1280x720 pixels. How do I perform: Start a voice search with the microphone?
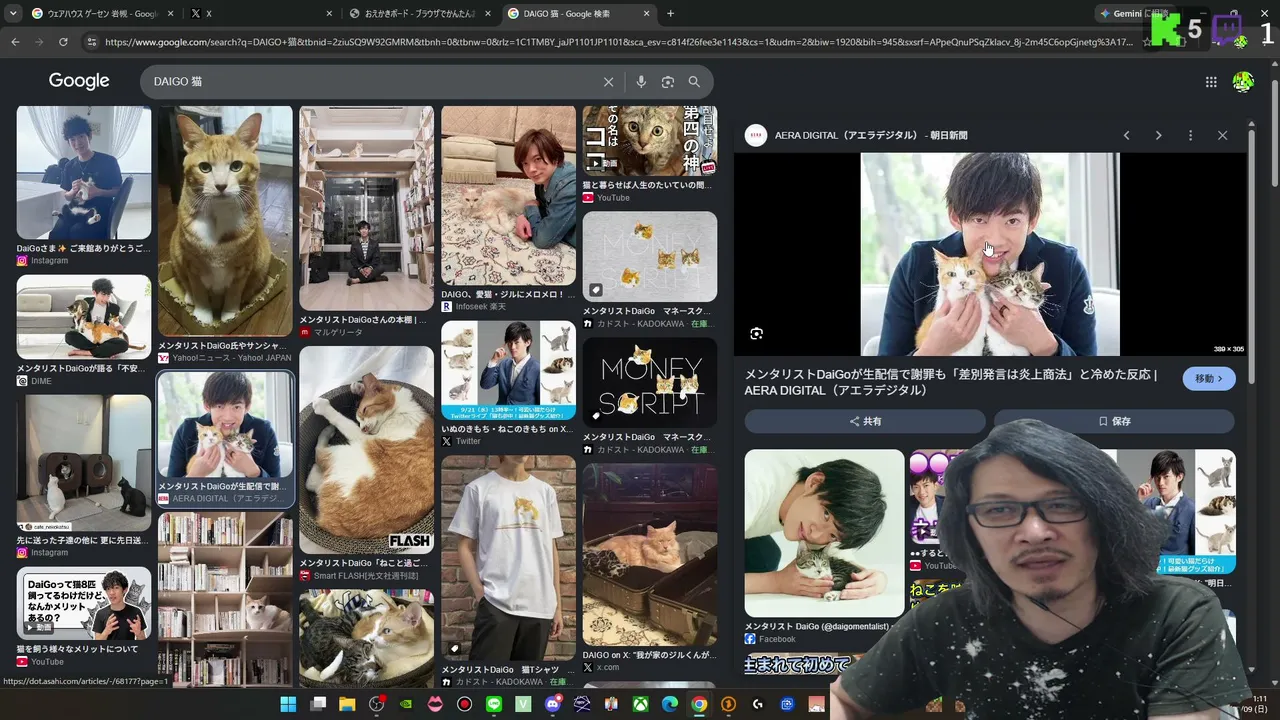click(x=641, y=82)
